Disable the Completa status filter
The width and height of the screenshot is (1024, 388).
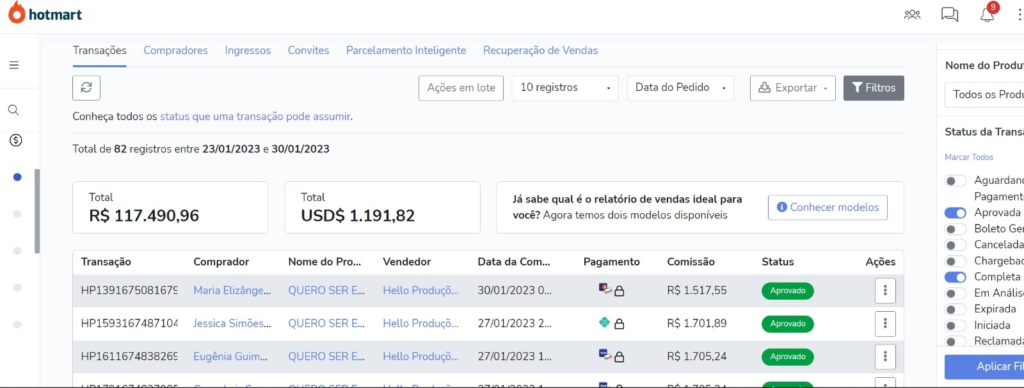(955, 277)
